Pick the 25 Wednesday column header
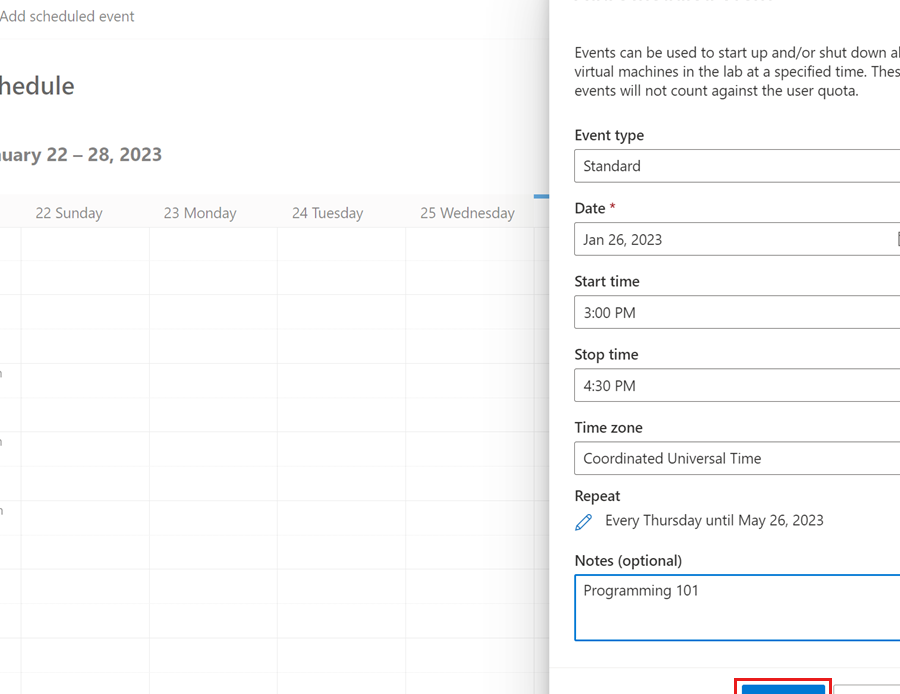Image resolution: width=900 pixels, height=694 pixels. (467, 213)
